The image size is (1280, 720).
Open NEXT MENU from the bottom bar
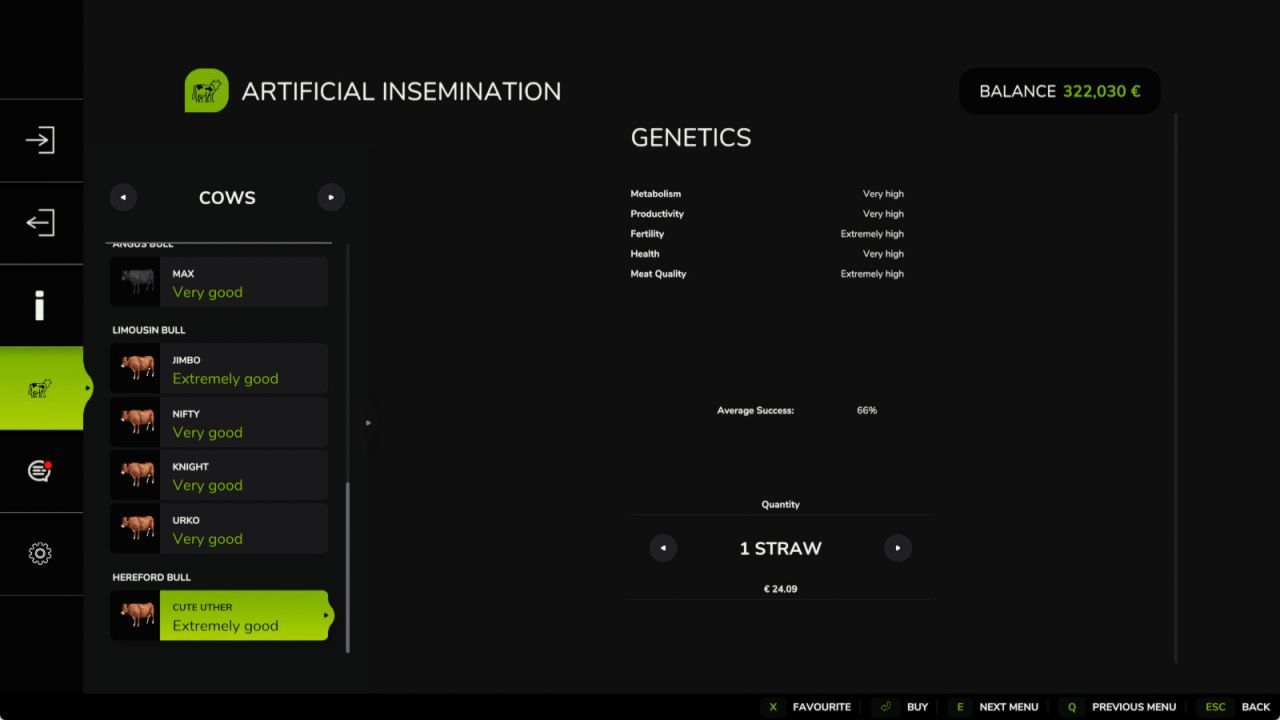point(1008,707)
